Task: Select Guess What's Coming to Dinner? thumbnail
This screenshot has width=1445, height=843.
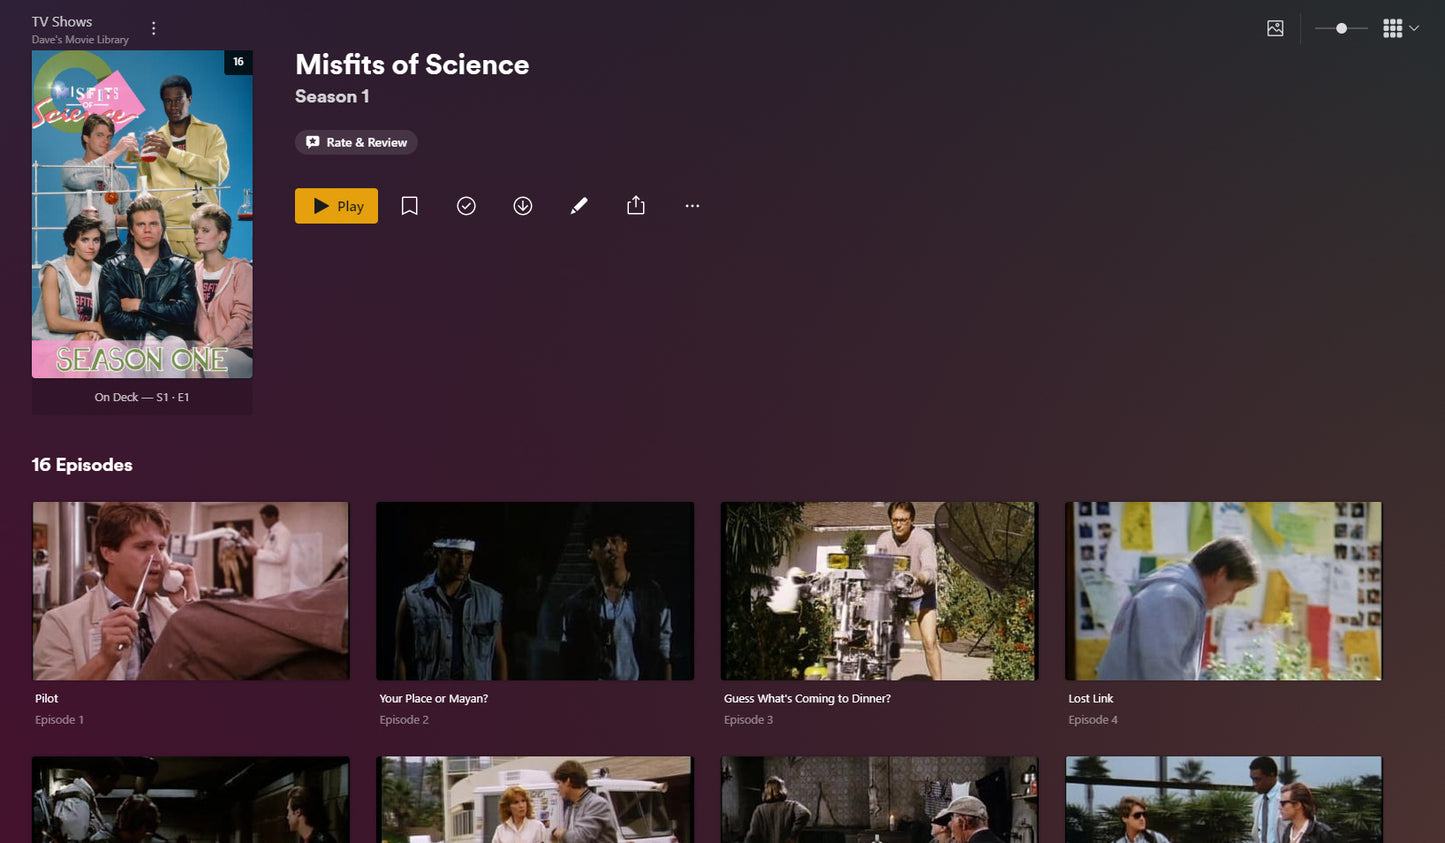Action: pos(879,591)
